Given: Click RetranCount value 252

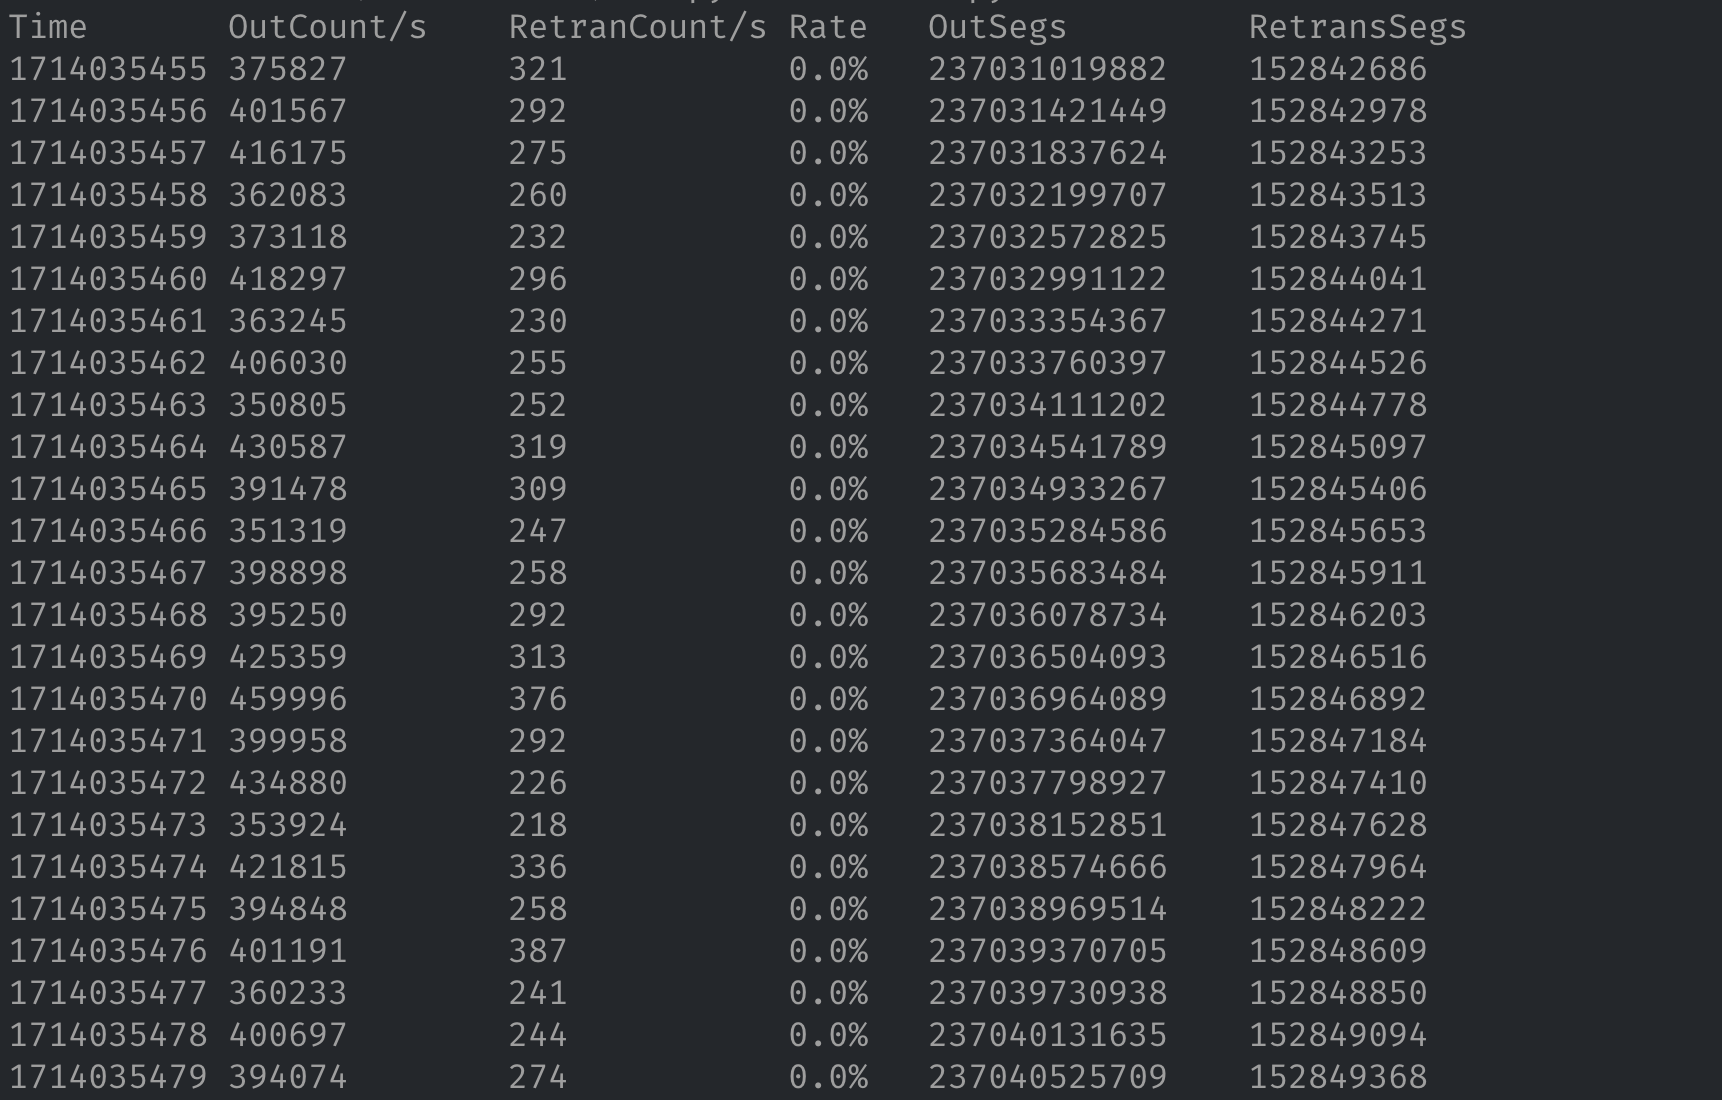Looking at the screenshot, I should (x=538, y=405).
